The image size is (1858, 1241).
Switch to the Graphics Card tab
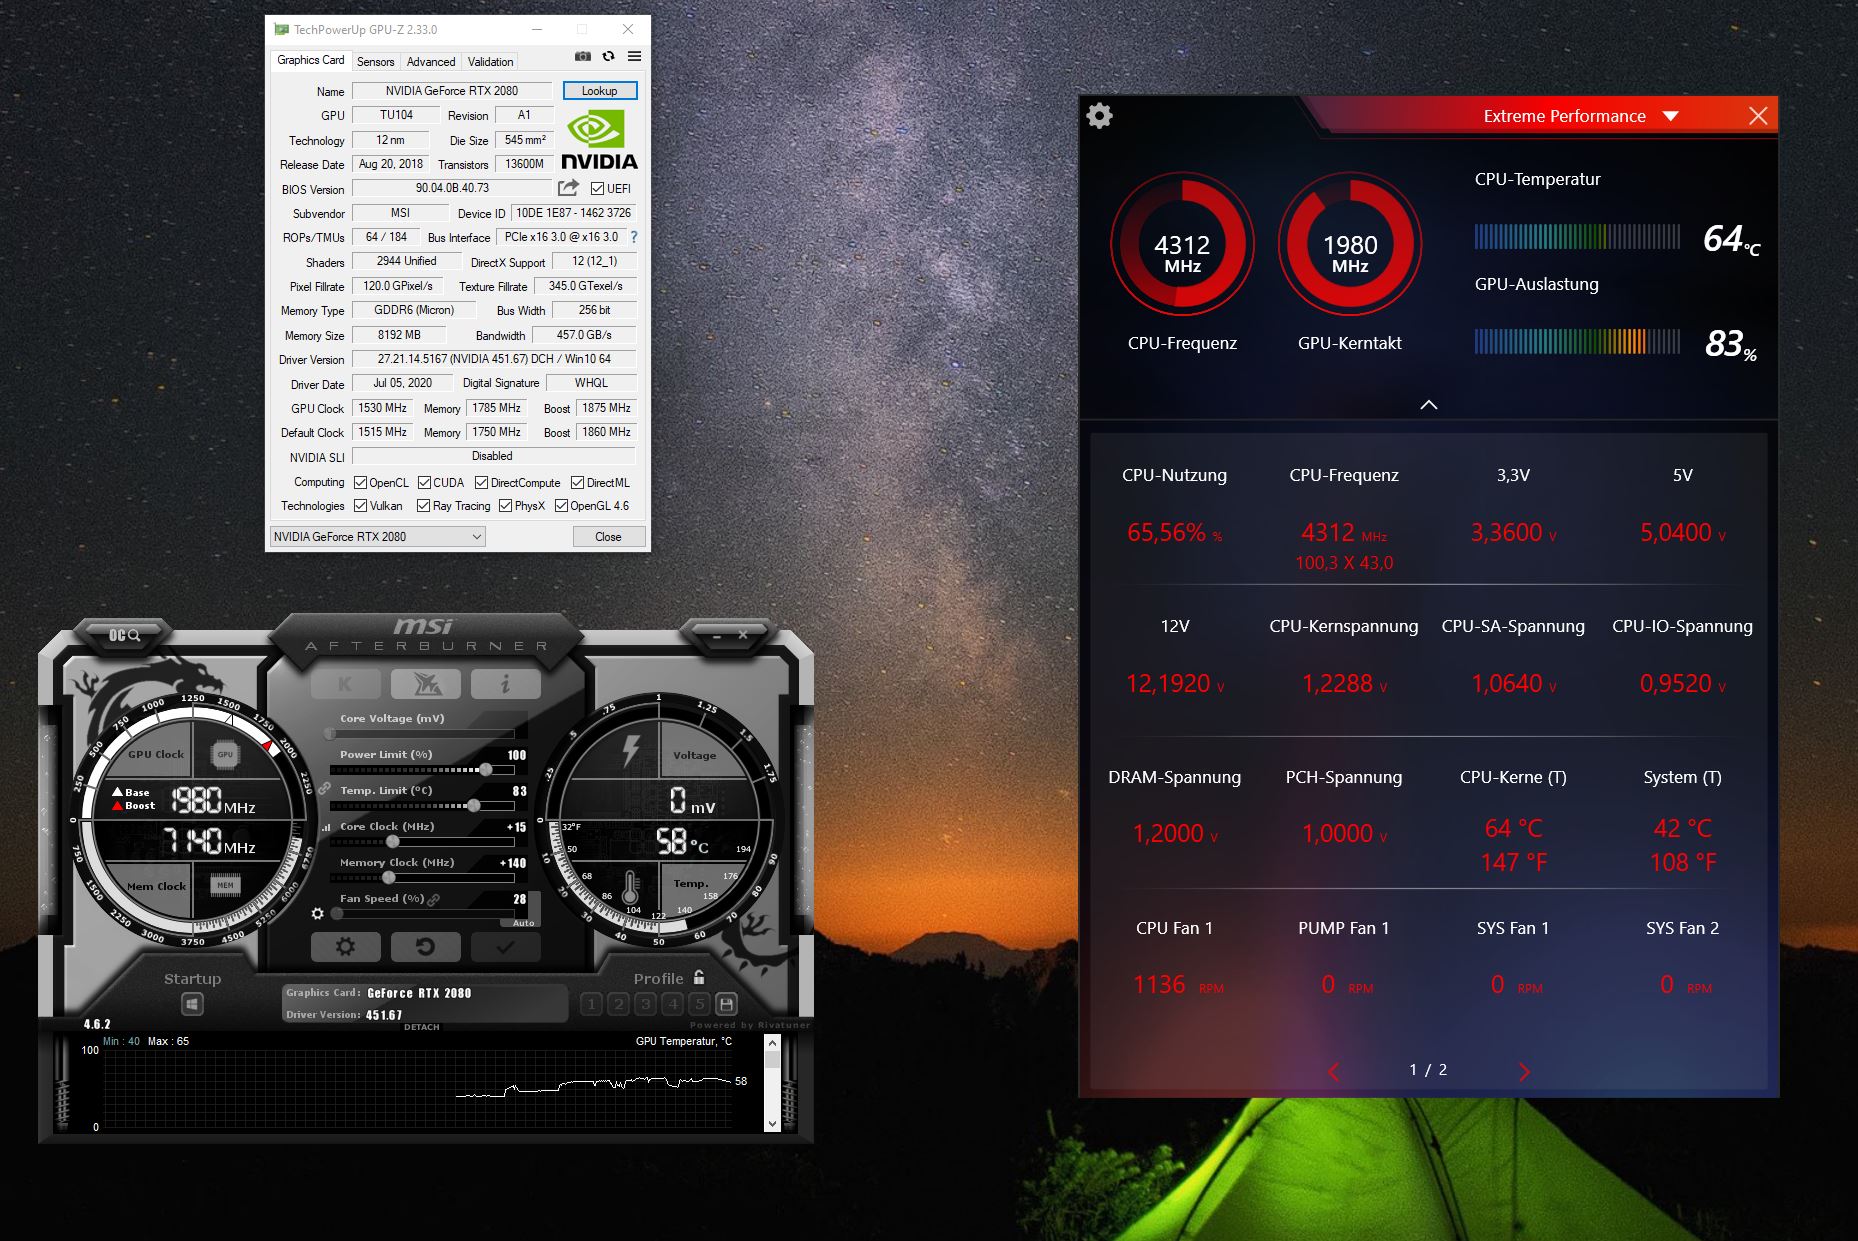[x=311, y=60]
